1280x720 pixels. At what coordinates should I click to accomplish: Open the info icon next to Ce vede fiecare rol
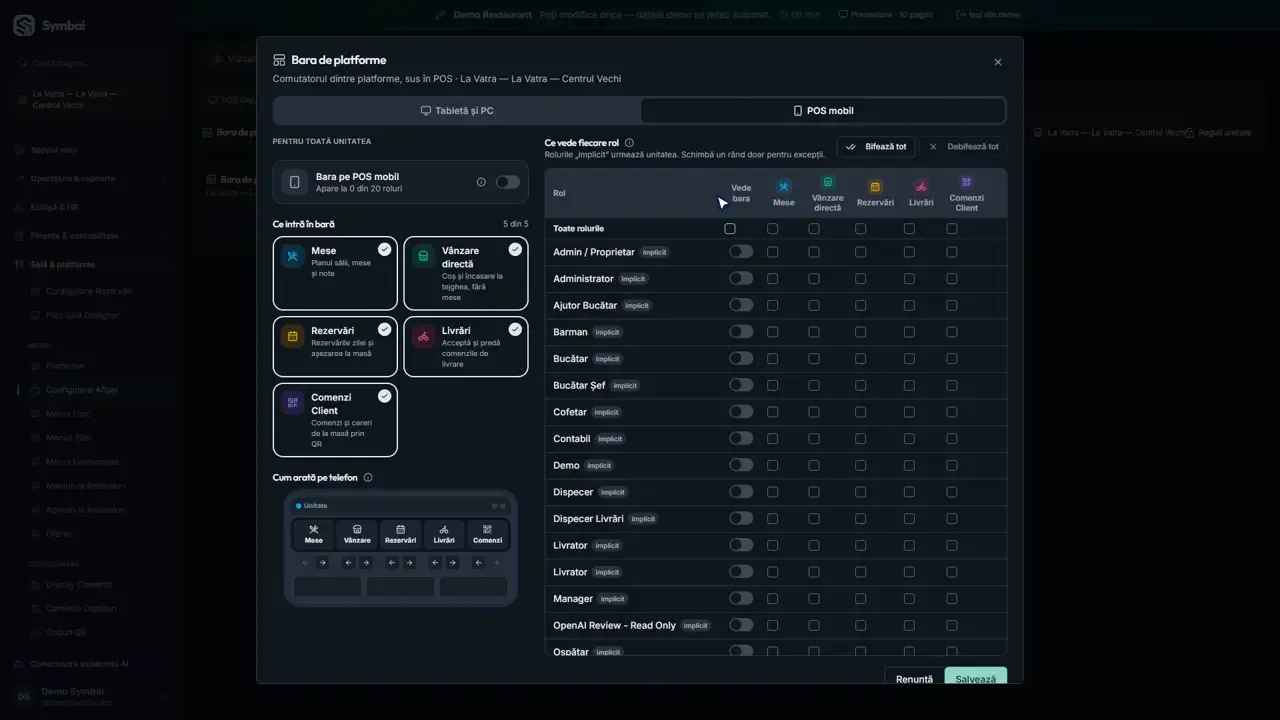click(x=629, y=143)
